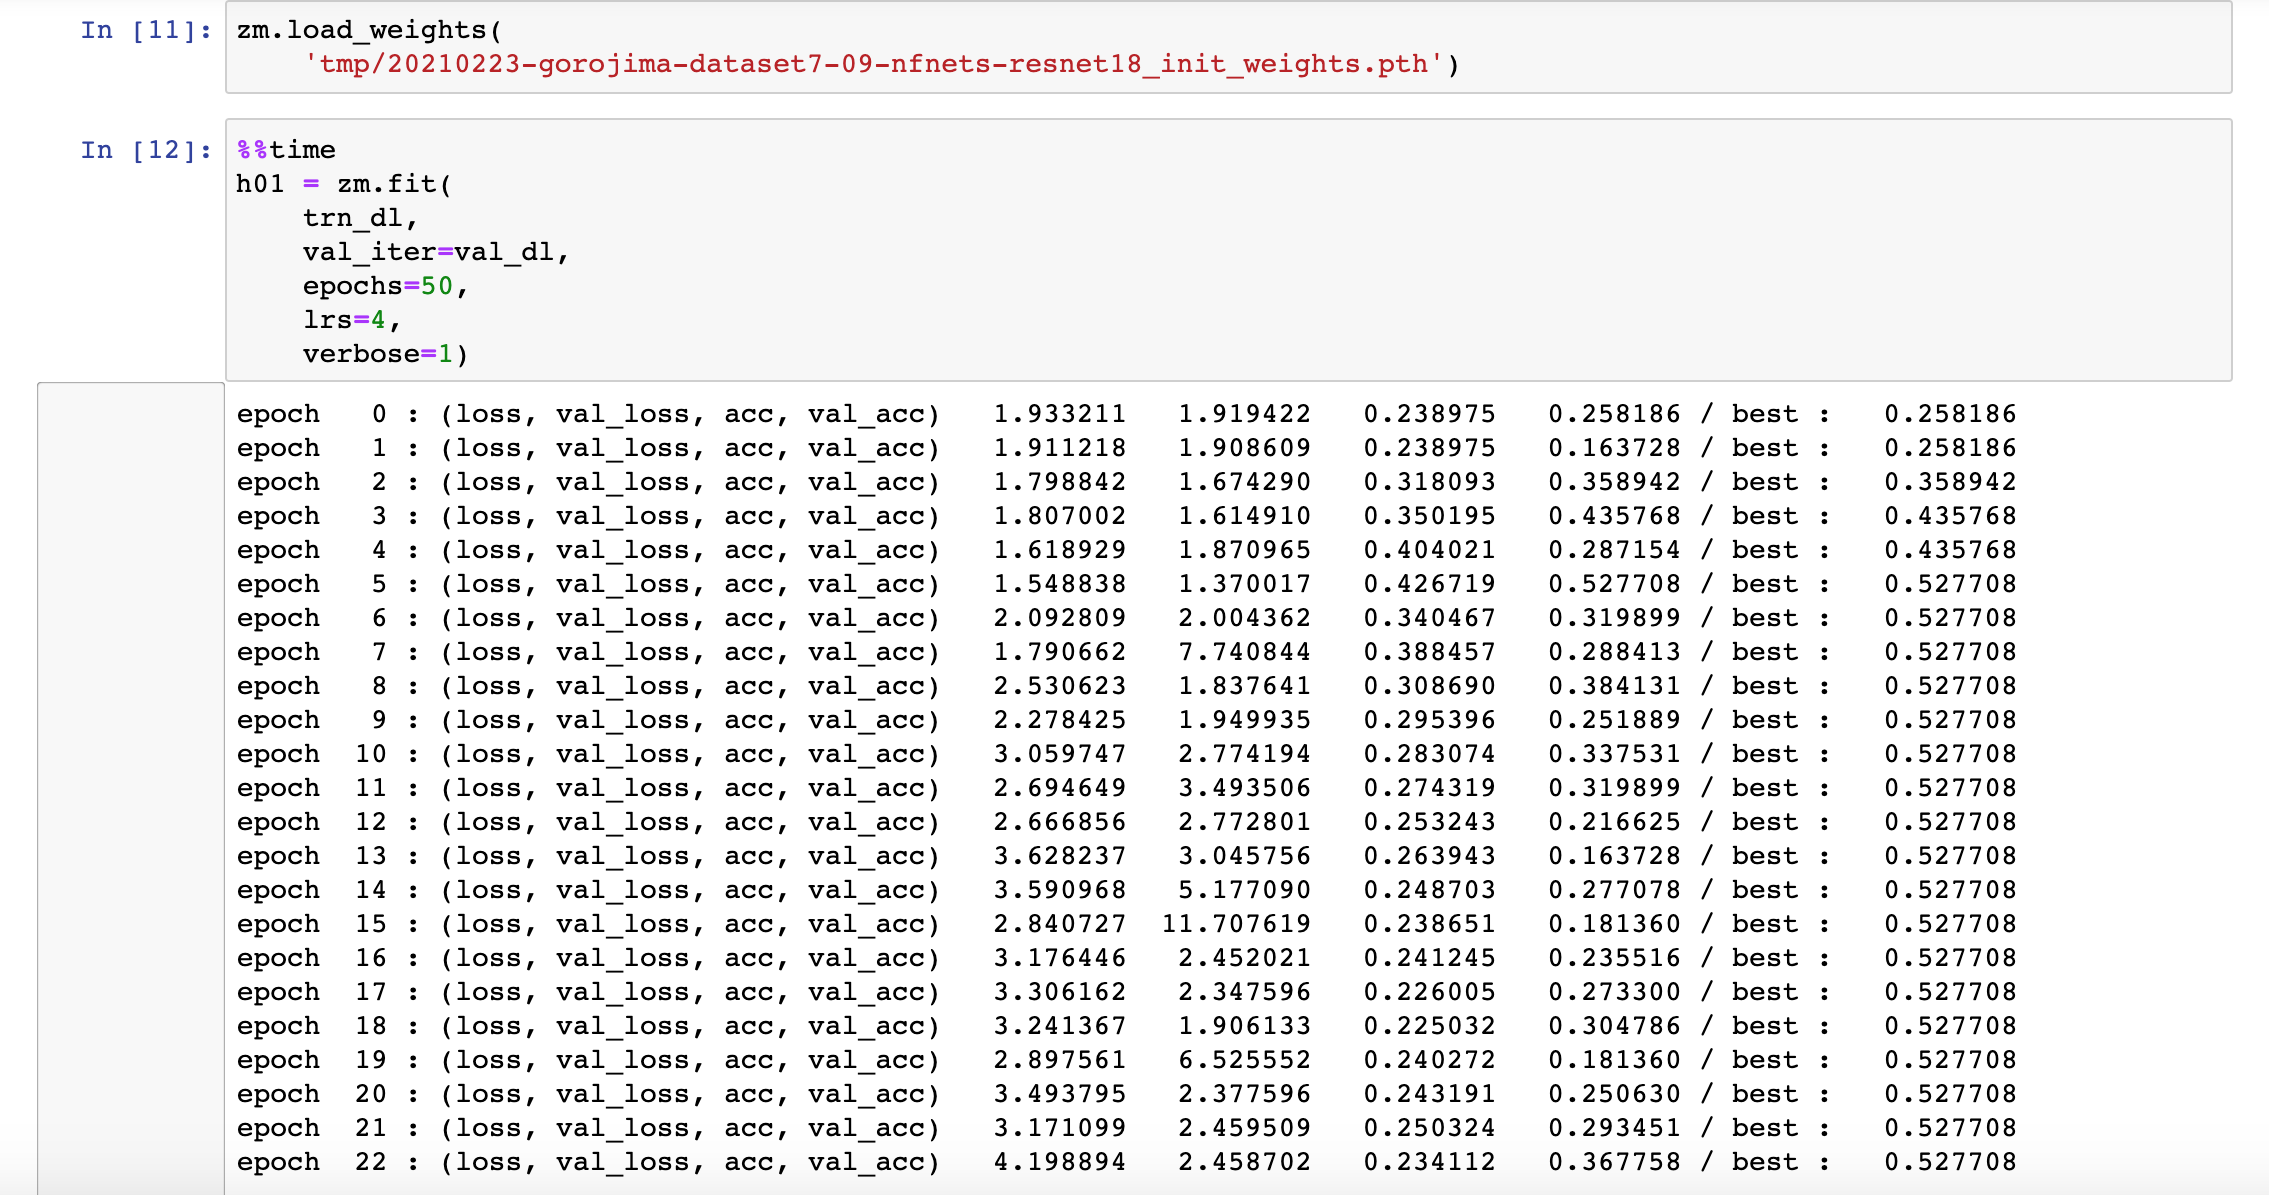2269x1195 pixels.
Task: Click epoch 14 val_loss 5.177090
Action: point(1244,890)
